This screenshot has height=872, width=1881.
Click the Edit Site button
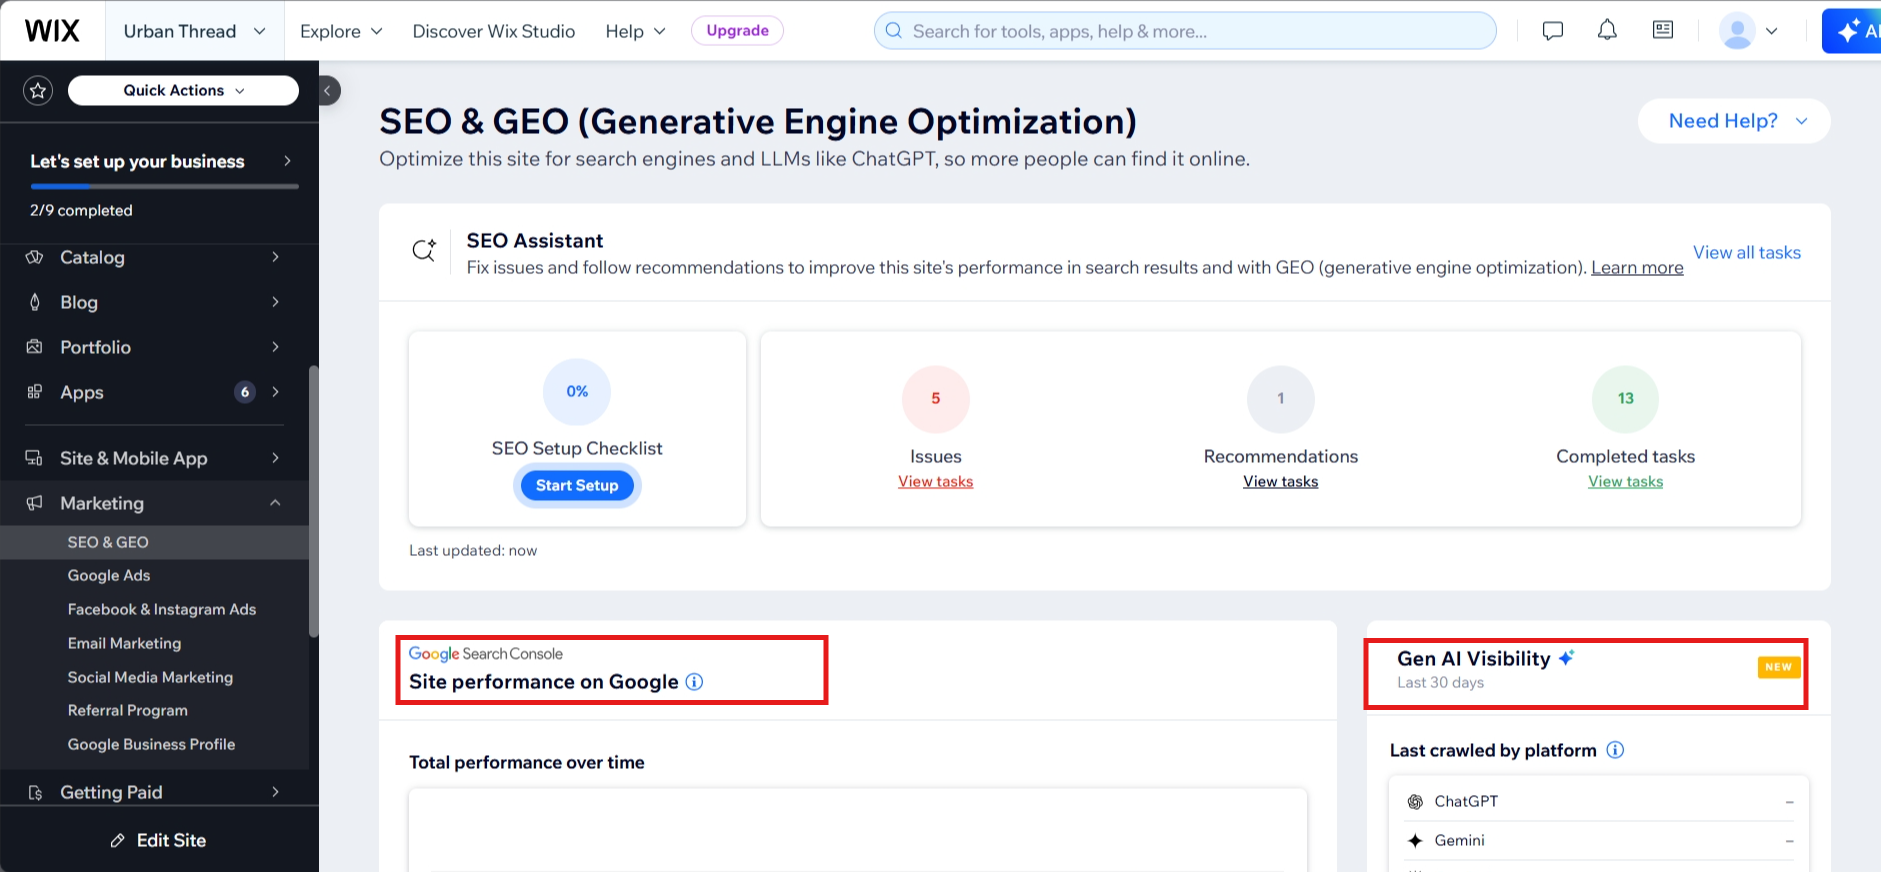click(x=159, y=841)
